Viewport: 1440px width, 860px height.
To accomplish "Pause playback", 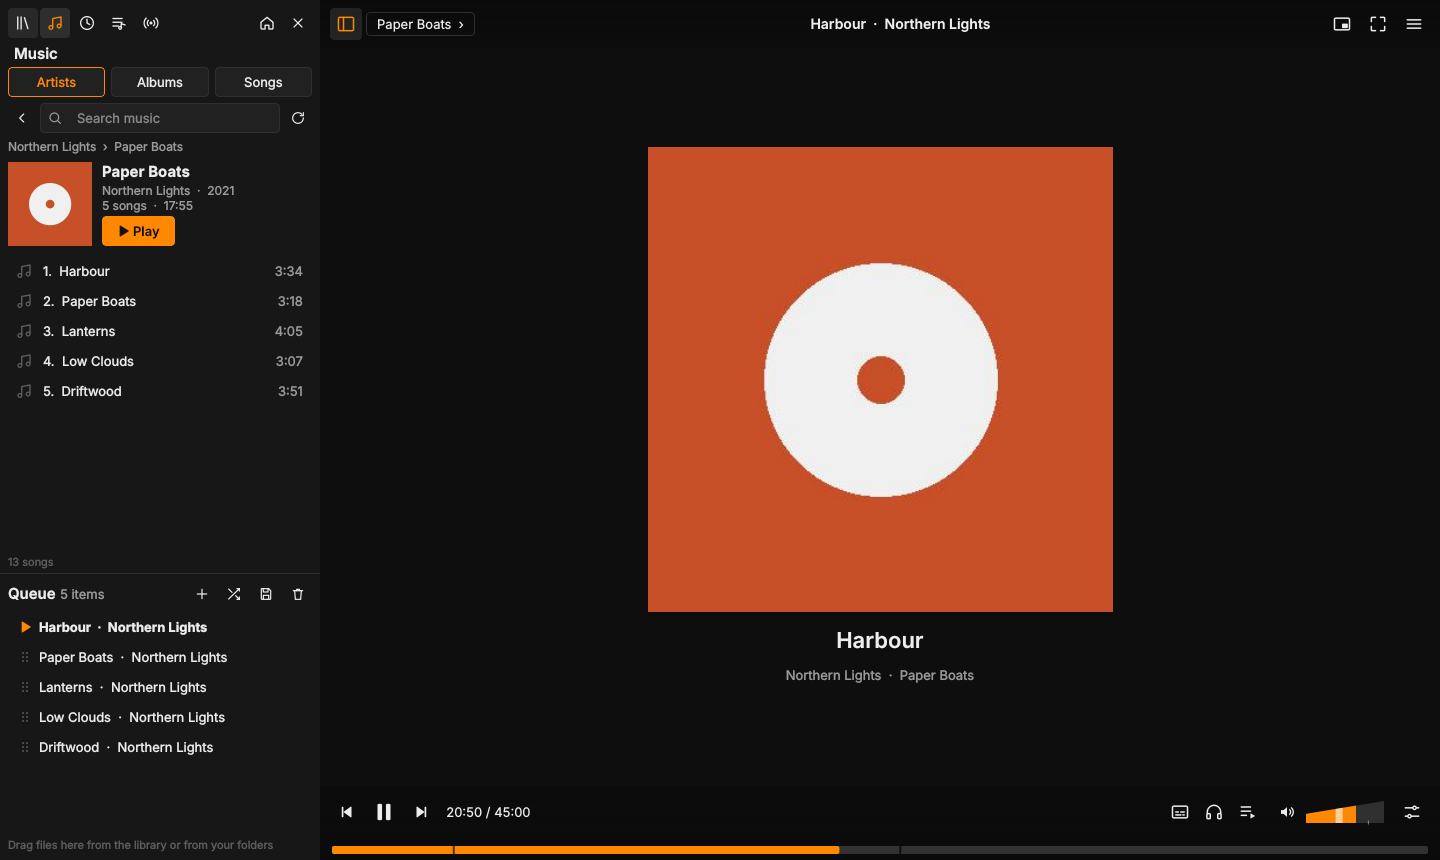I will [x=384, y=812].
